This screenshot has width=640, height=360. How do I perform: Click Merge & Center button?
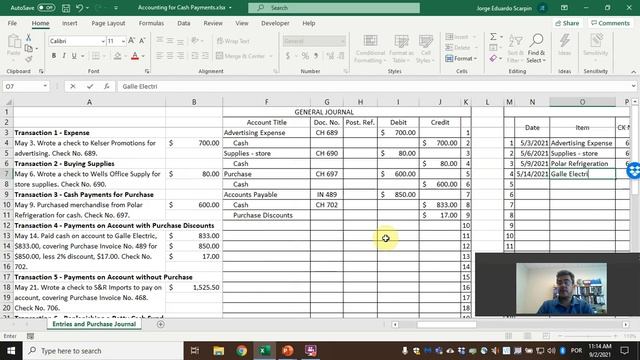(x=241, y=56)
